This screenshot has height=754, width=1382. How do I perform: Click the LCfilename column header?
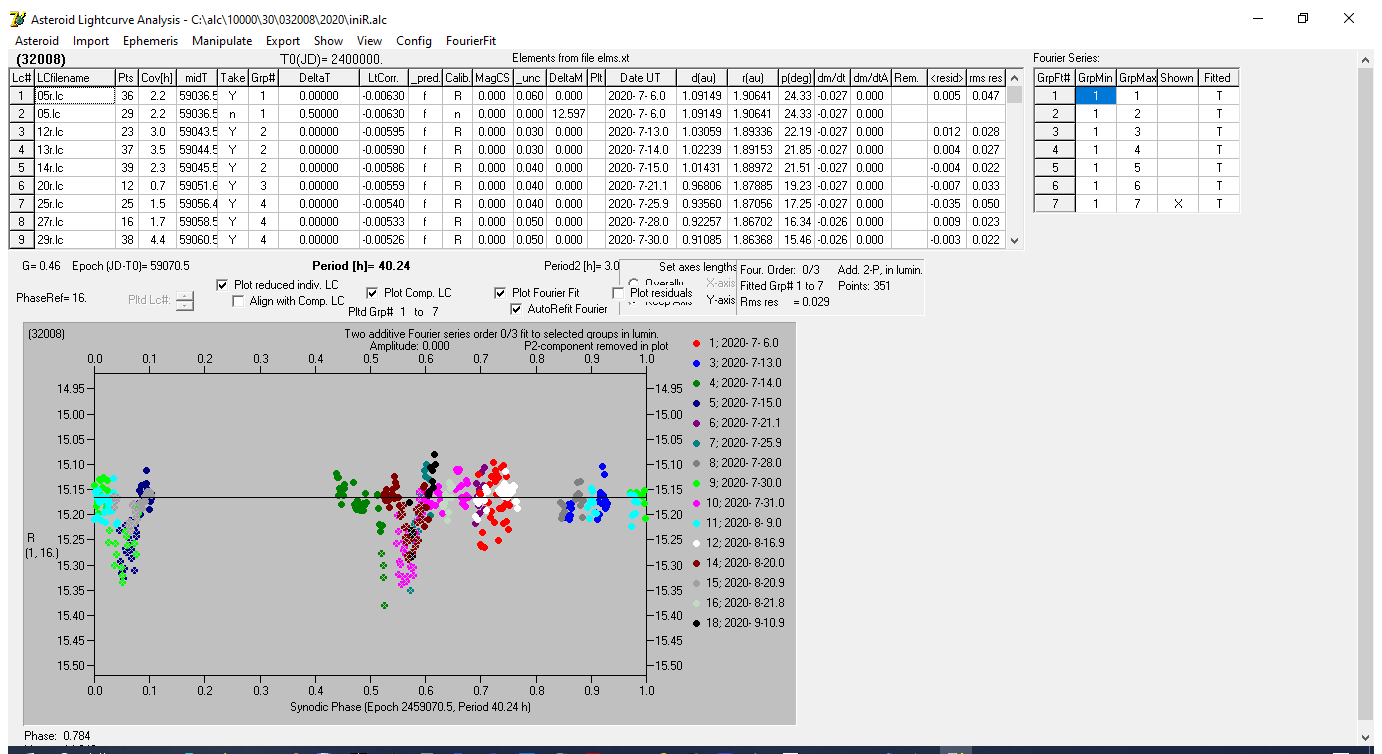(x=73, y=78)
